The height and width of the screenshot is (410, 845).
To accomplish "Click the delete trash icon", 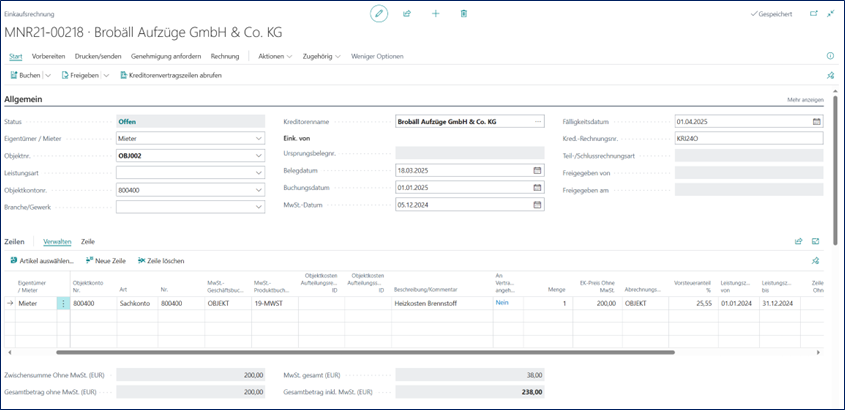I will [464, 14].
